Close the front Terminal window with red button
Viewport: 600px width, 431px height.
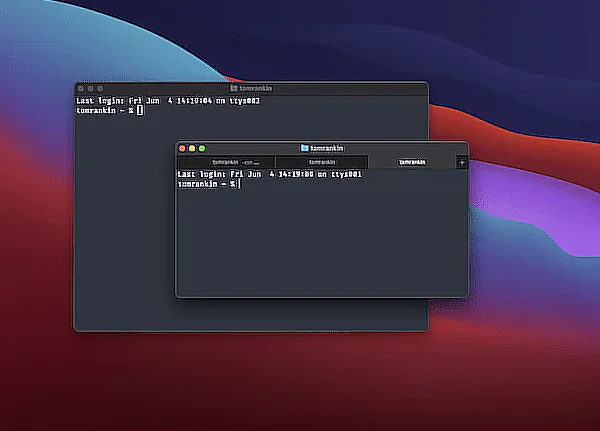[x=183, y=148]
